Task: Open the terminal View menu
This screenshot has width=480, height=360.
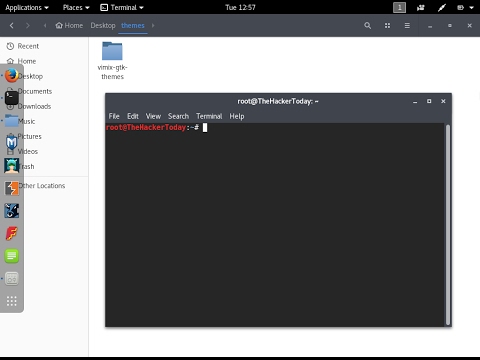Action: point(153,116)
